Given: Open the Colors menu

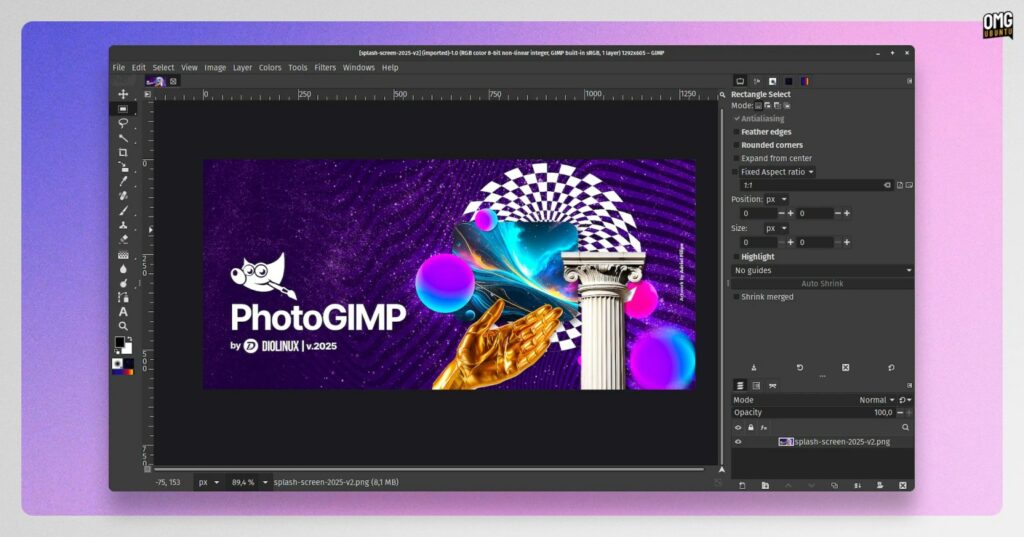Looking at the screenshot, I should (x=270, y=67).
